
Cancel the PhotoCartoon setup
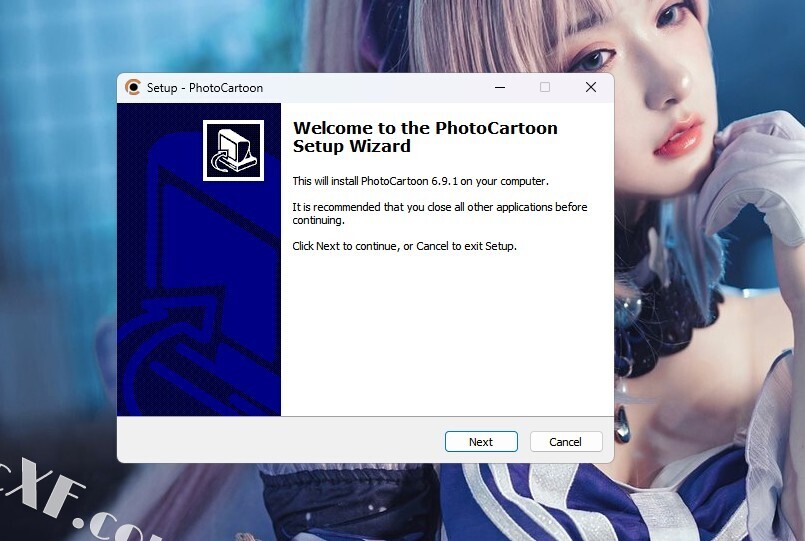point(566,442)
